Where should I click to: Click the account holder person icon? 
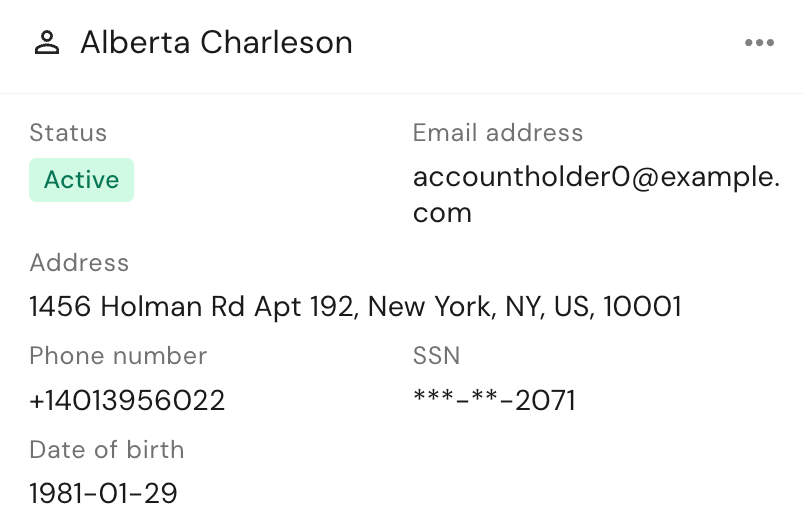click(47, 43)
